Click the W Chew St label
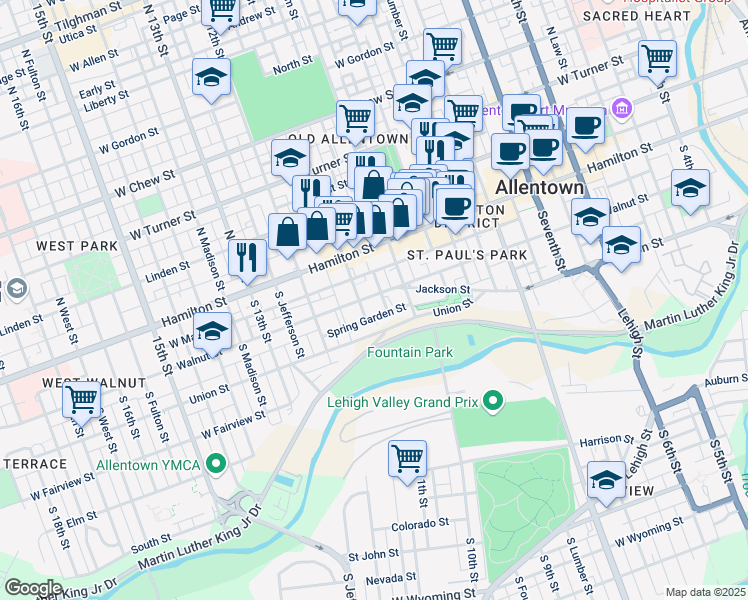Image resolution: width=748 pixels, height=600 pixels. click(x=145, y=184)
